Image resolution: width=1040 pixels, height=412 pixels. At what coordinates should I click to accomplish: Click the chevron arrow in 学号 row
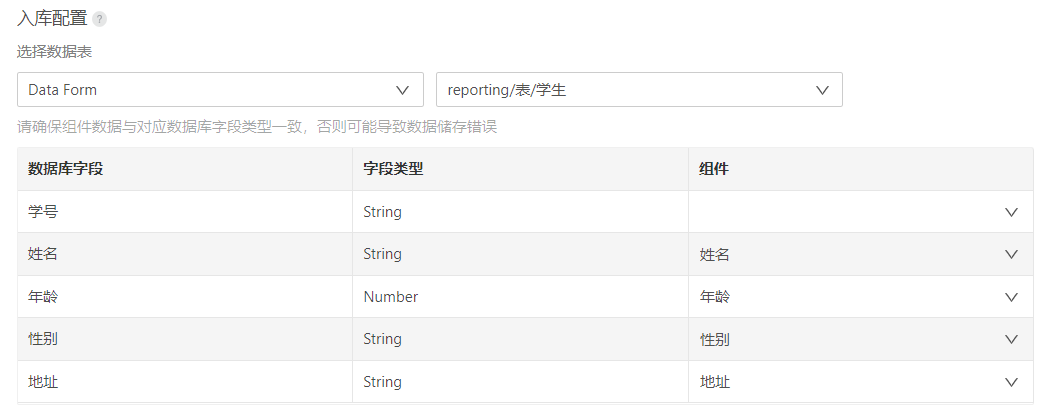[x=1011, y=212]
